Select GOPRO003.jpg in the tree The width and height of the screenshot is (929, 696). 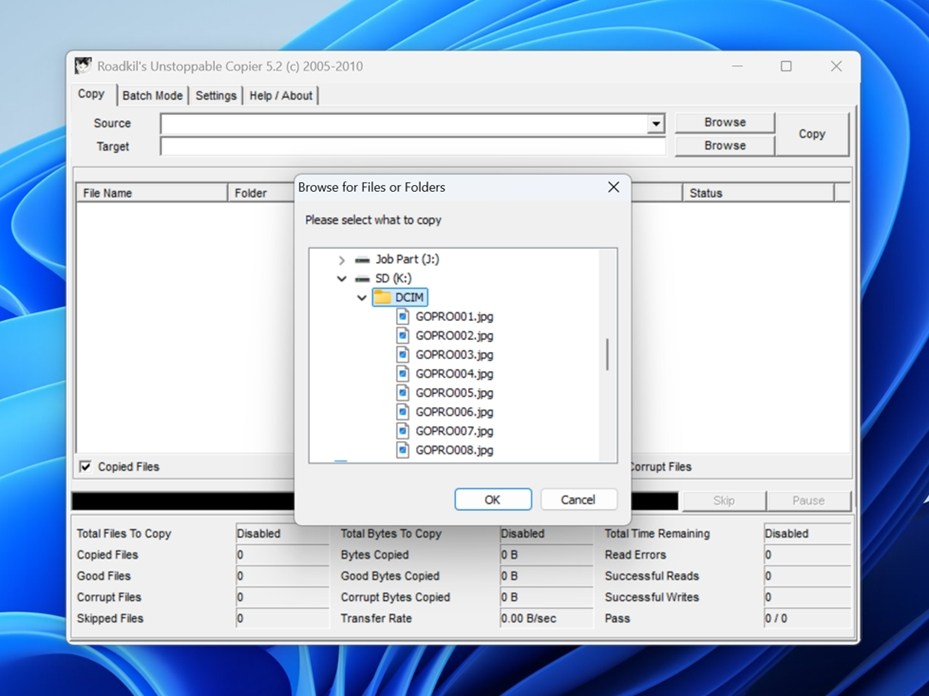point(454,354)
